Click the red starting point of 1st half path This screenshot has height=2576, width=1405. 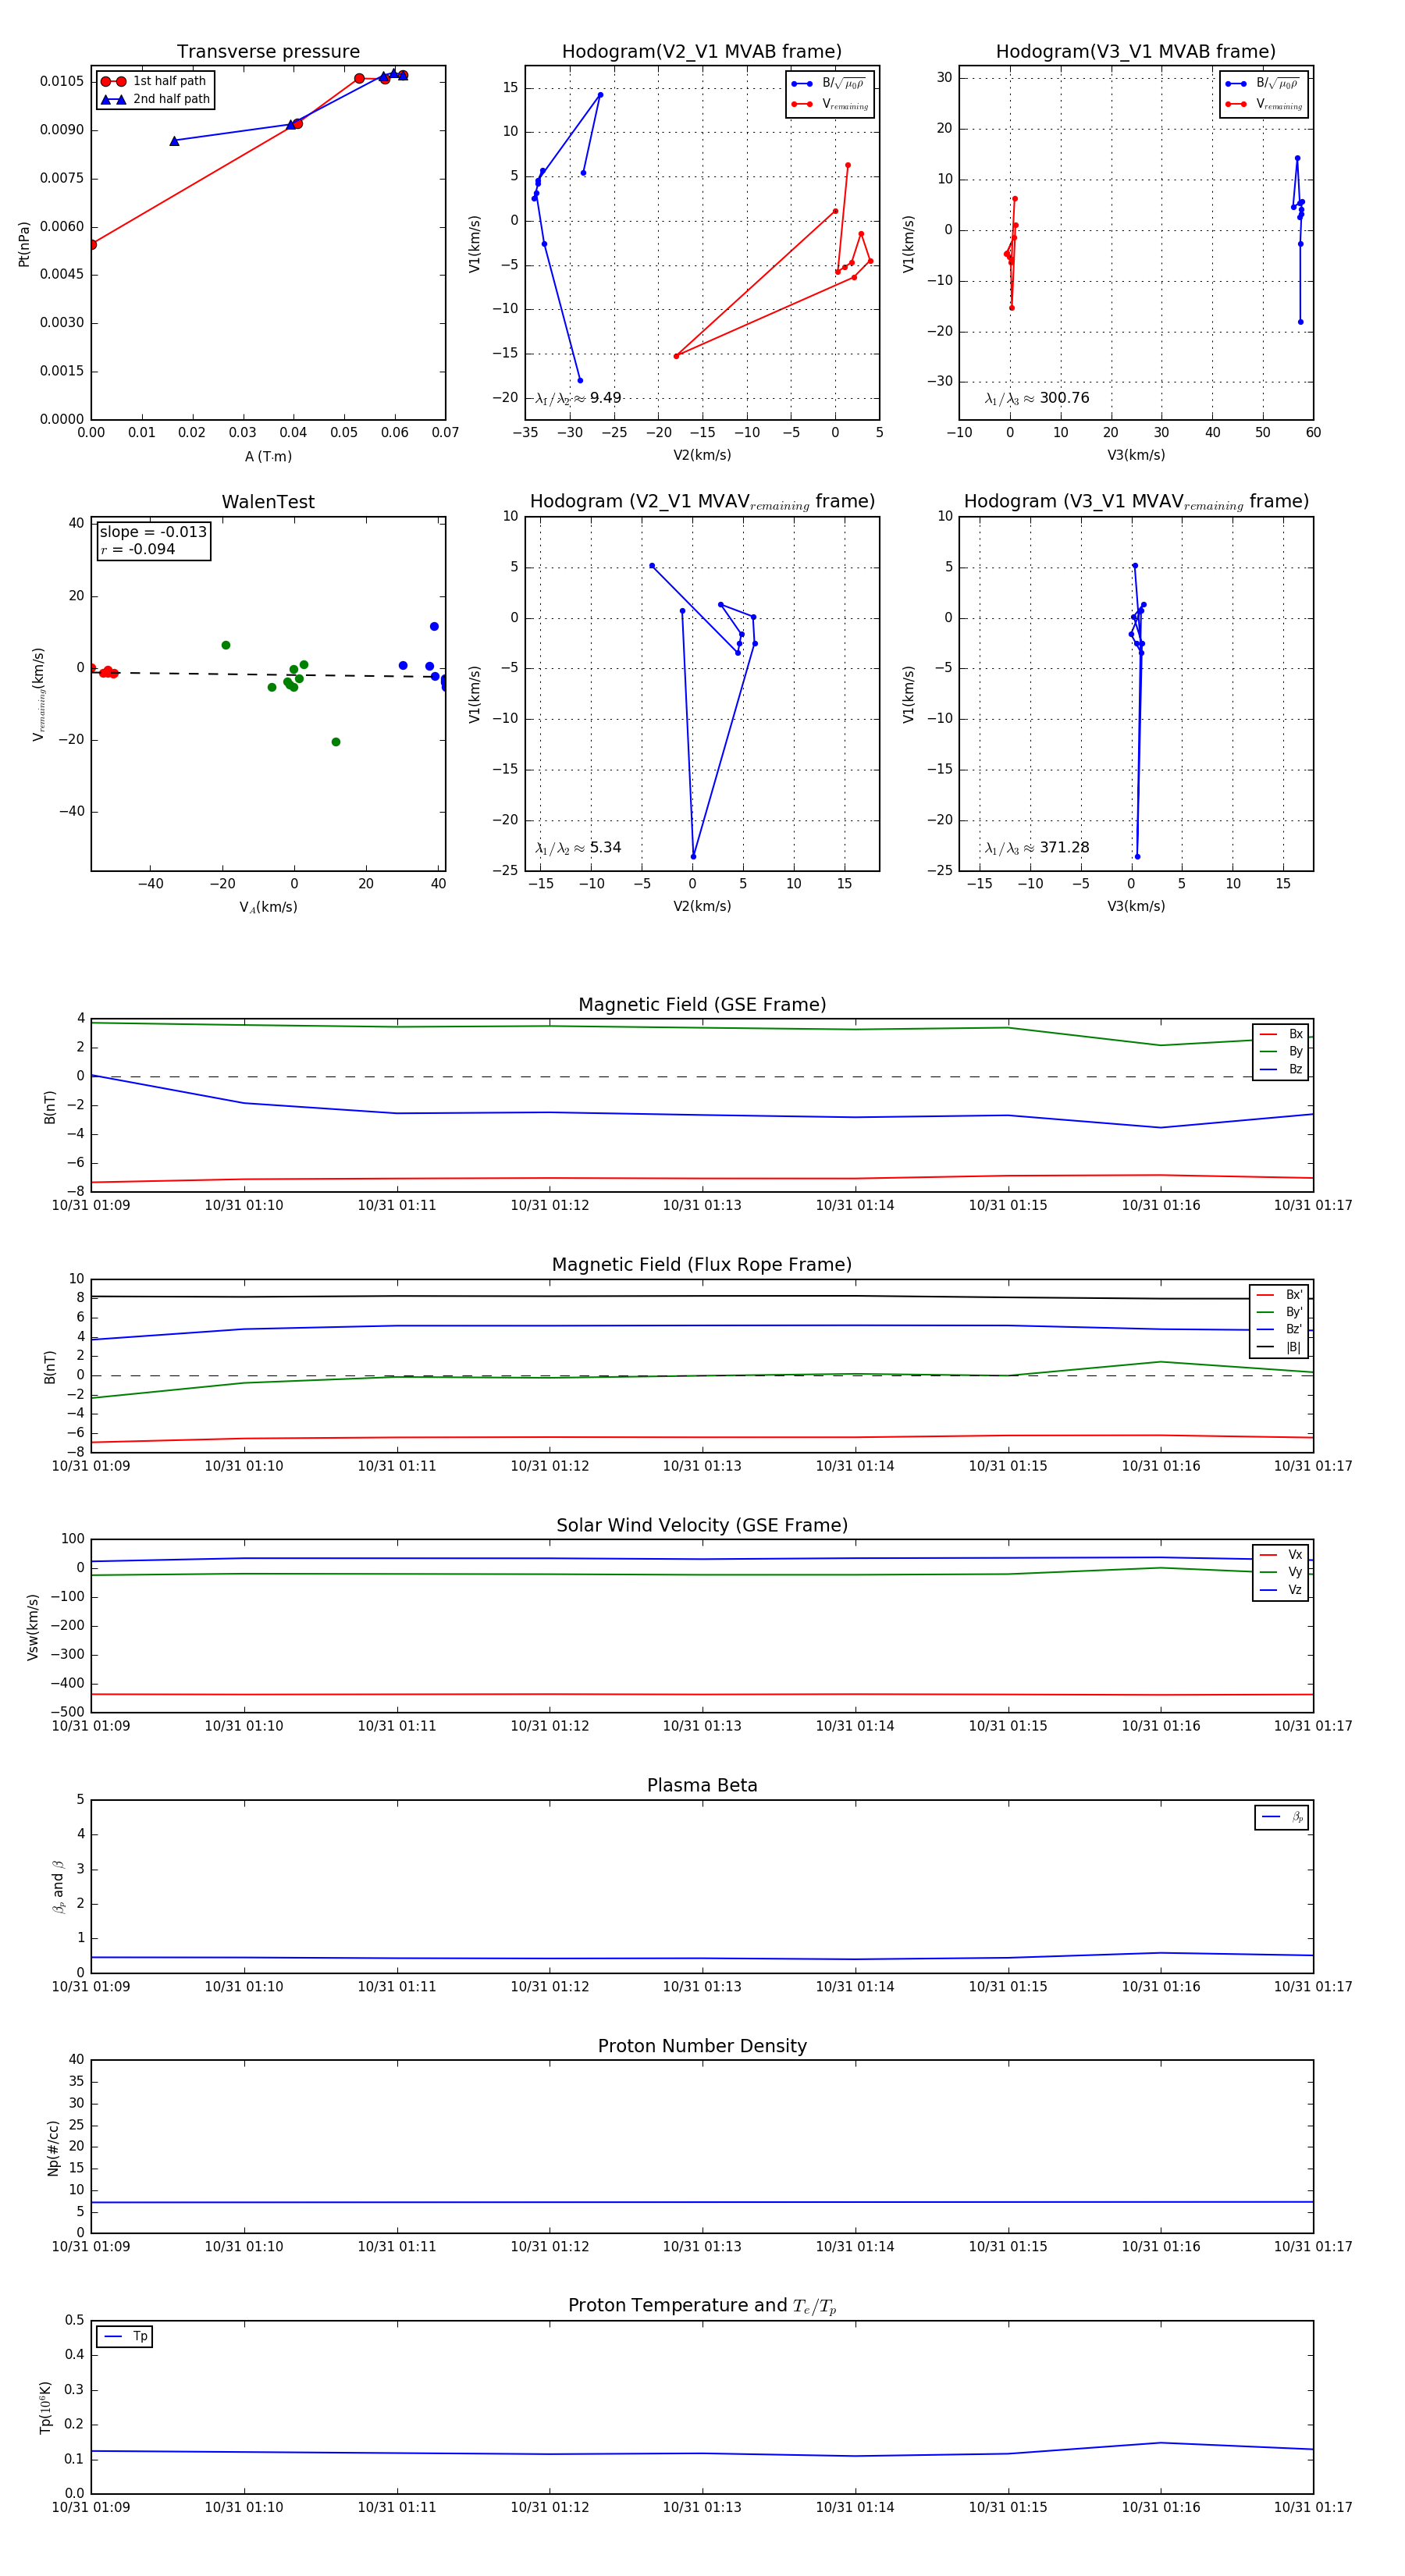[92, 244]
